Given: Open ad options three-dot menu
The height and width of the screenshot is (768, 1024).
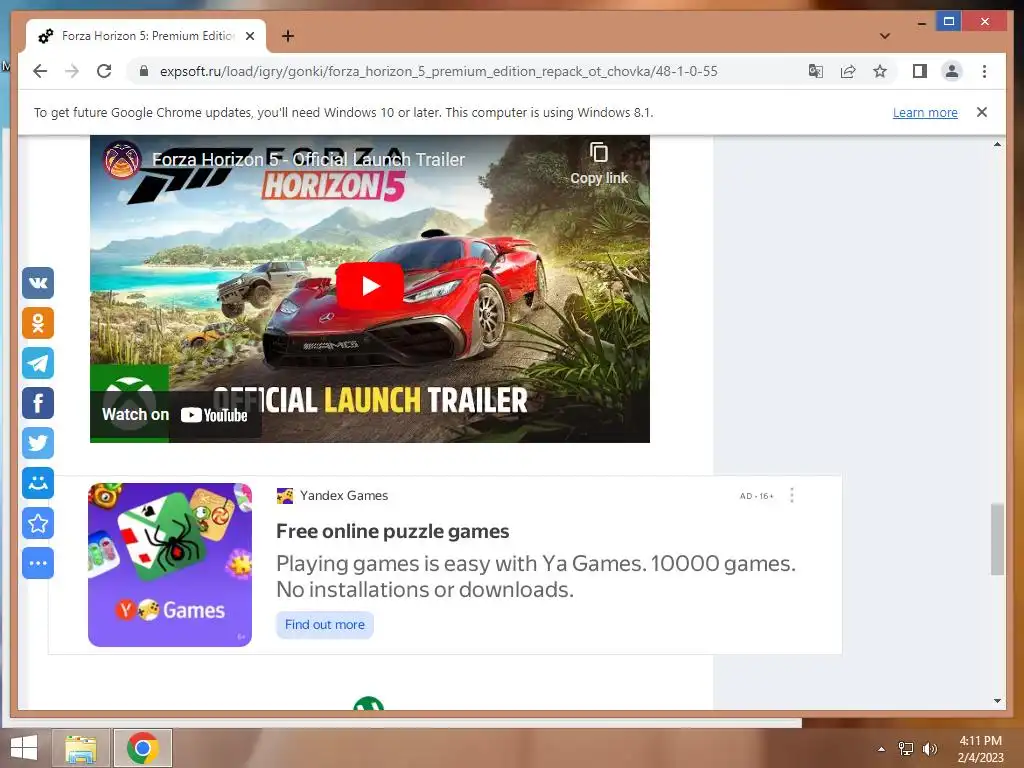Looking at the screenshot, I should click(x=792, y=496).
